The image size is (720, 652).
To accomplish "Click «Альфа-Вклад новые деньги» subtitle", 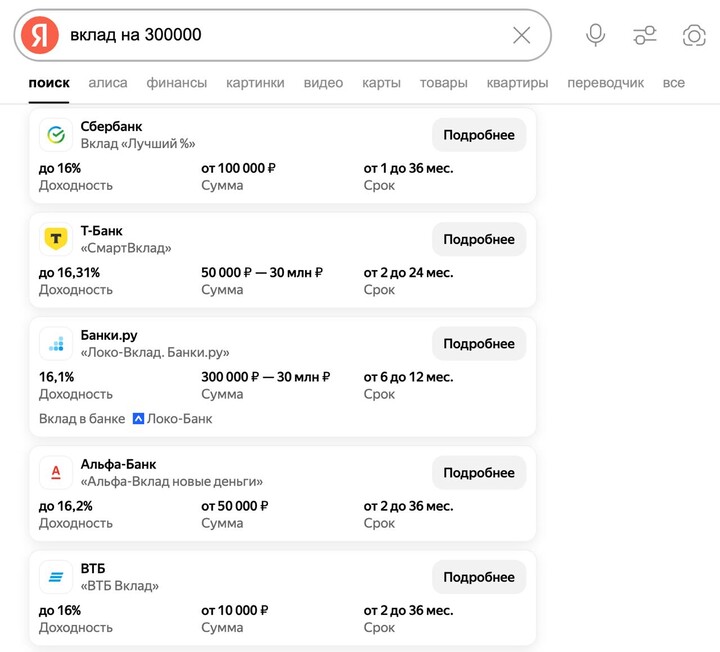I will (172, 481).
